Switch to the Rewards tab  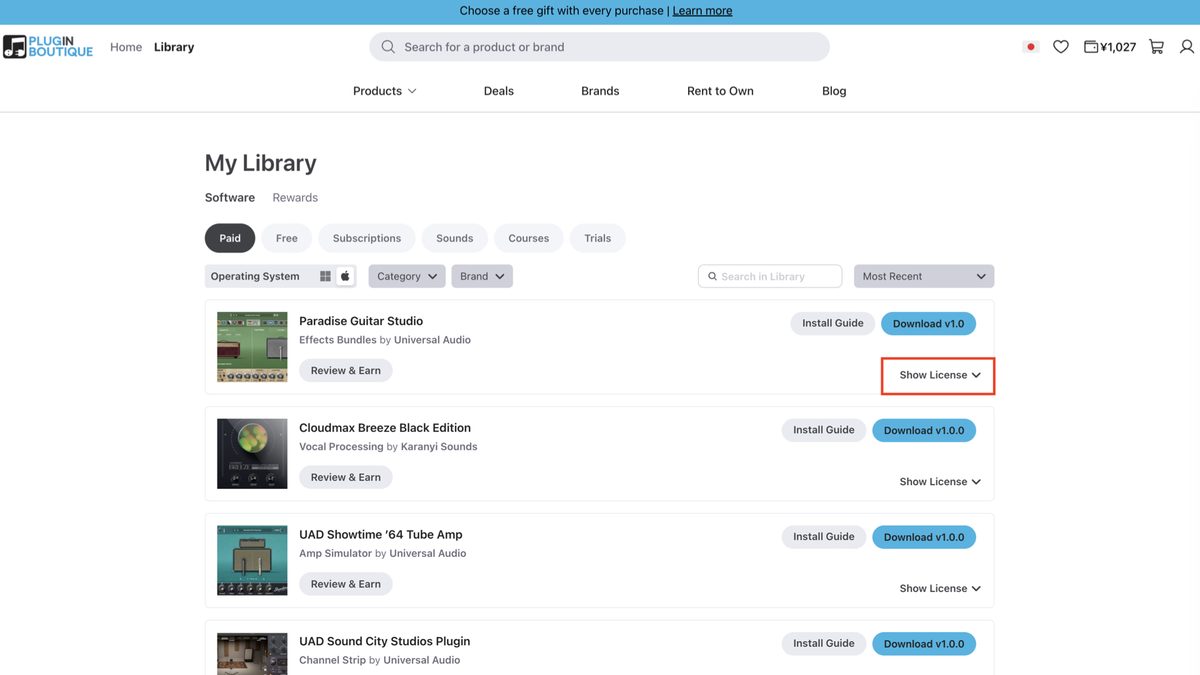click(295, 198)
